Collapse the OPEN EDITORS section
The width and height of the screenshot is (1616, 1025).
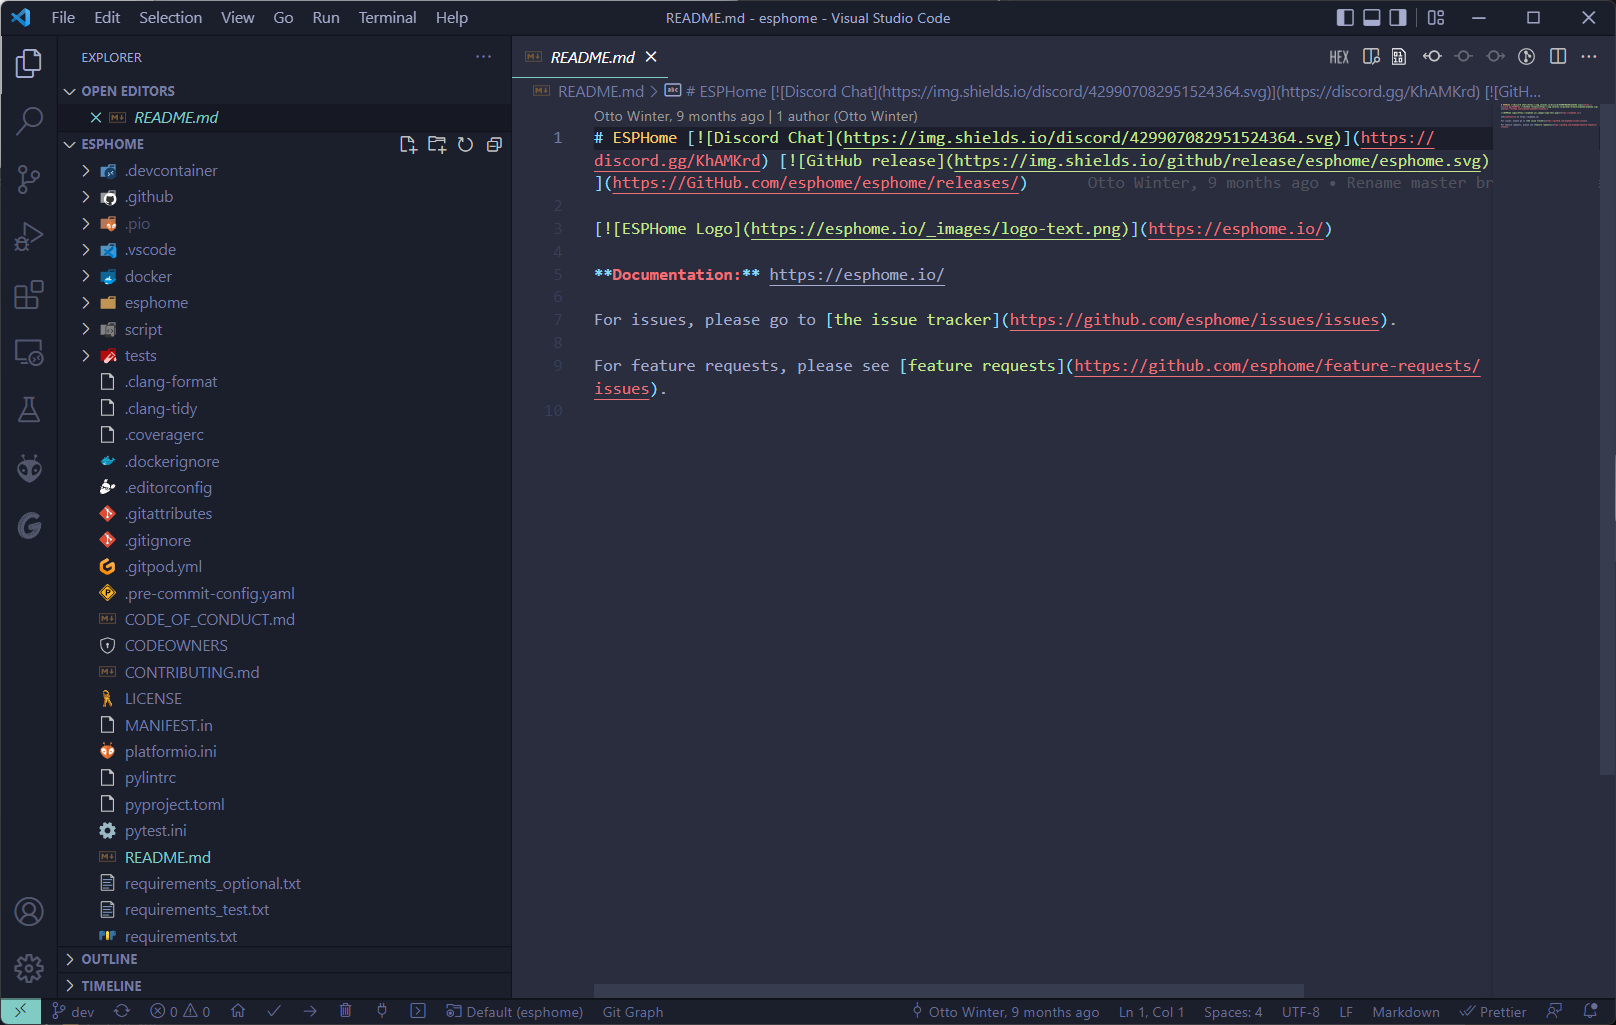coord(285,91)
